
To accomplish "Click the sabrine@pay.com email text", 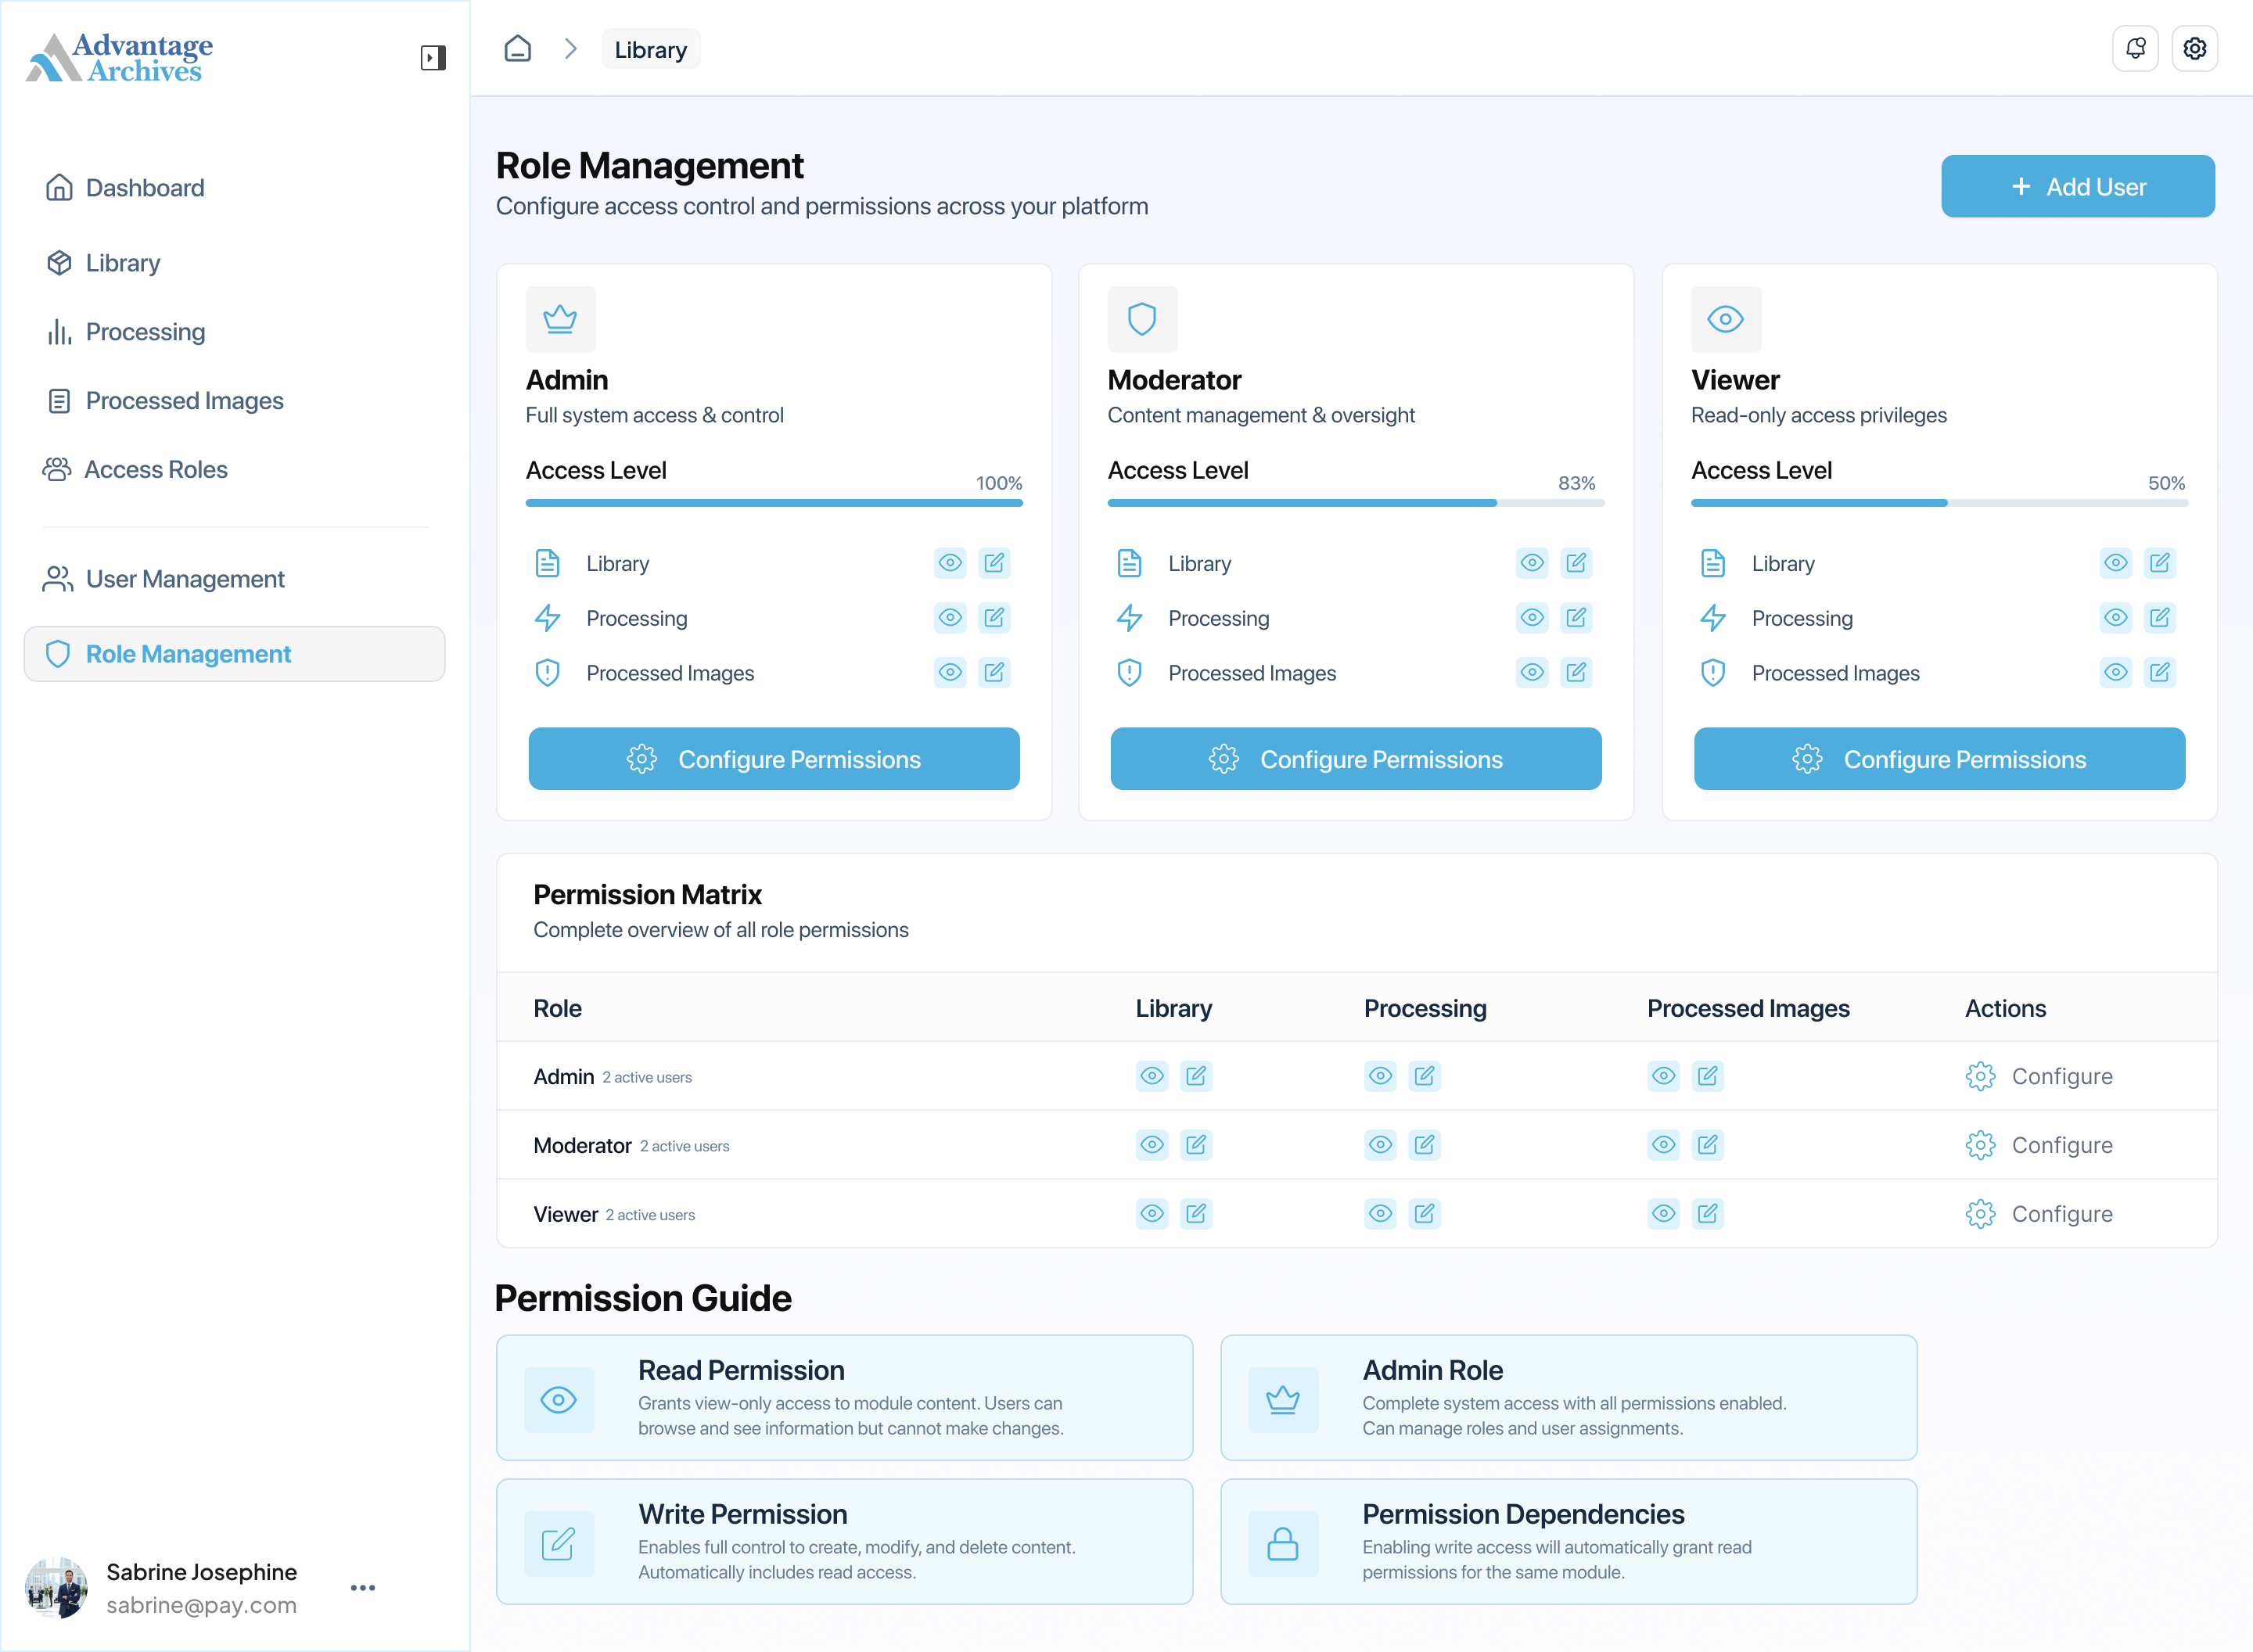I will (x=202, y=1605).
